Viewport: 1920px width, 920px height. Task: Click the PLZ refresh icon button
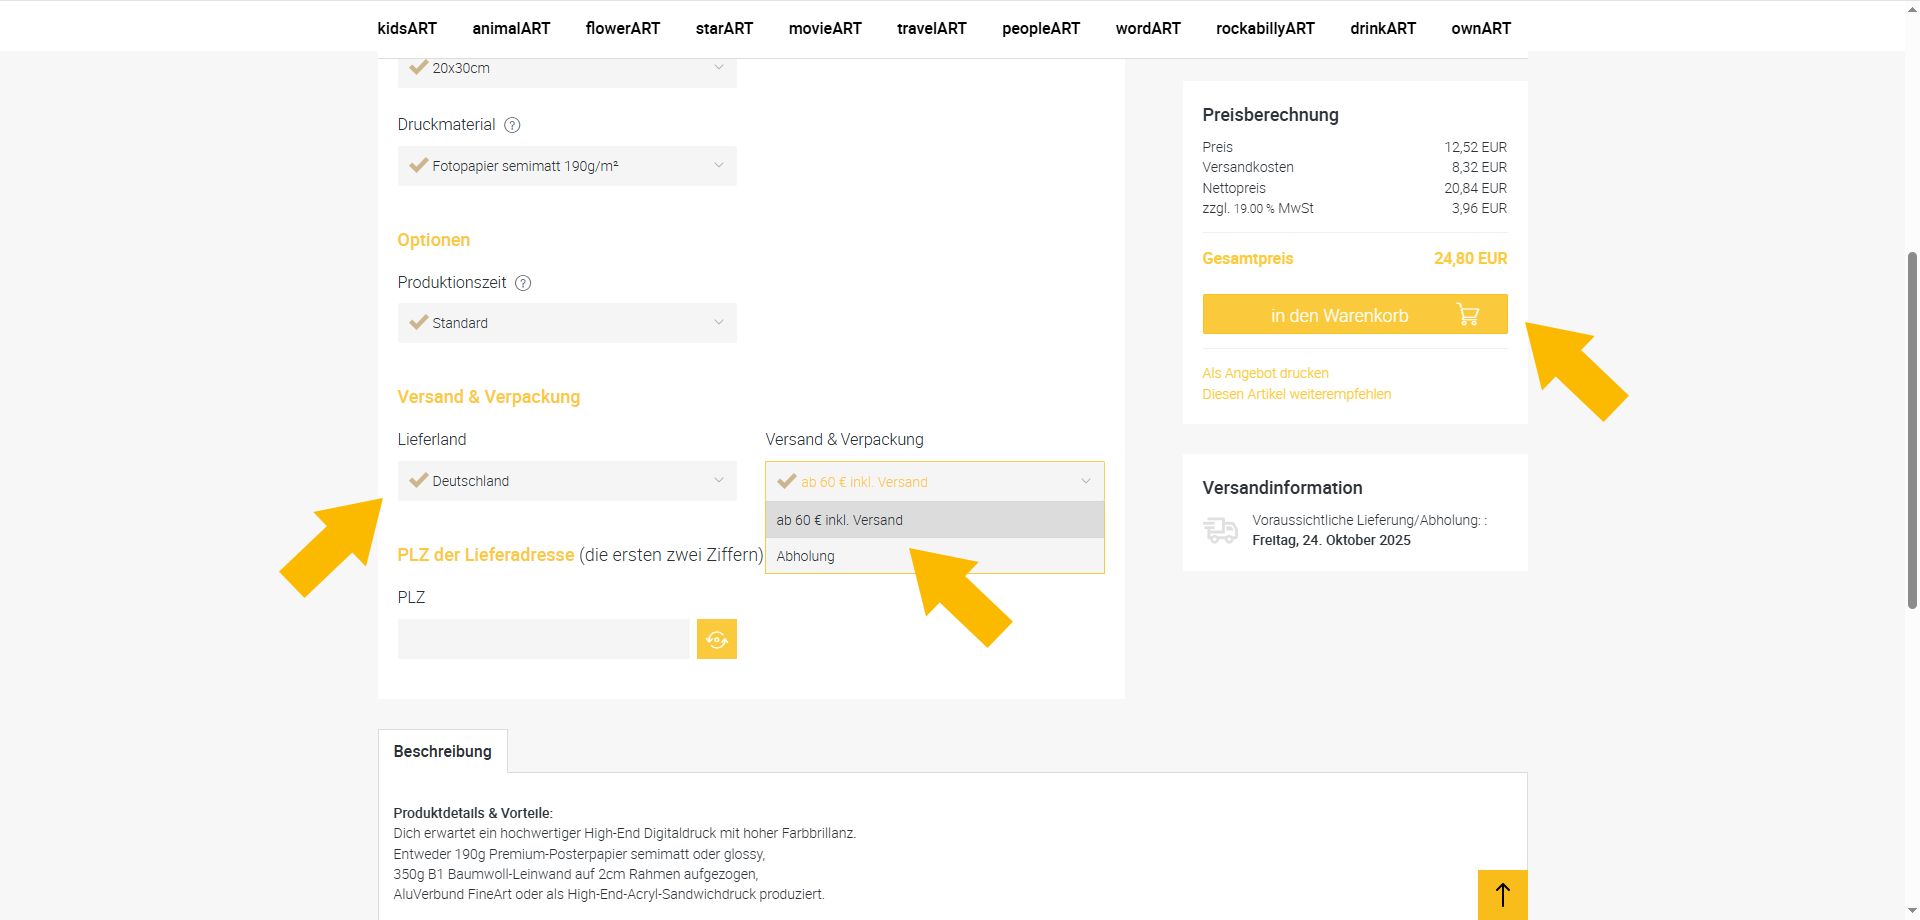[717, 639]
